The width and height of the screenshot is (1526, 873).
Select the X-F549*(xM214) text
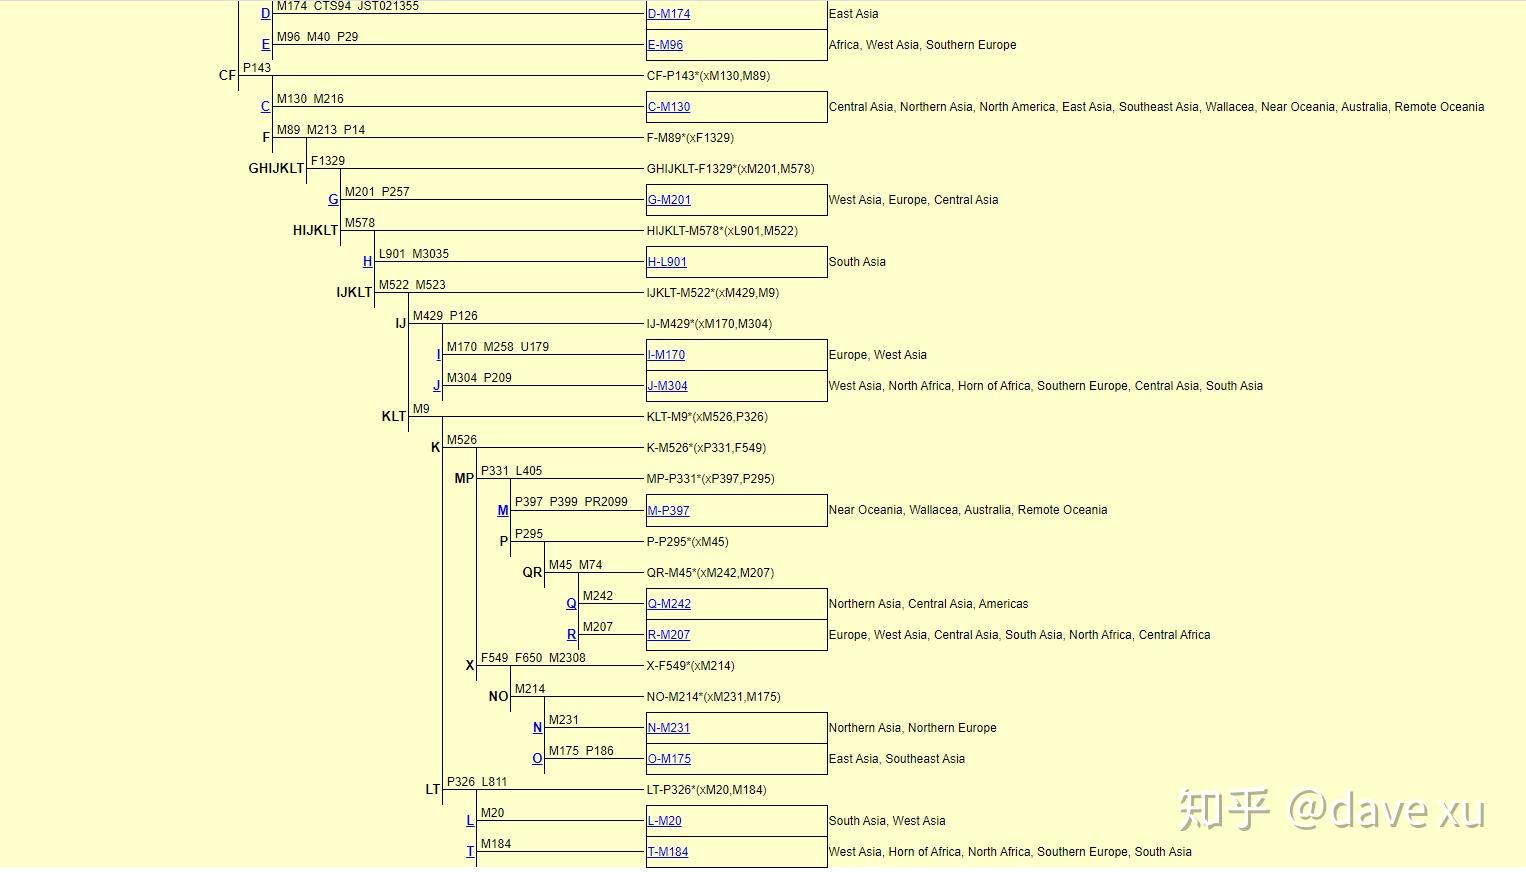(x=690, y=666)
